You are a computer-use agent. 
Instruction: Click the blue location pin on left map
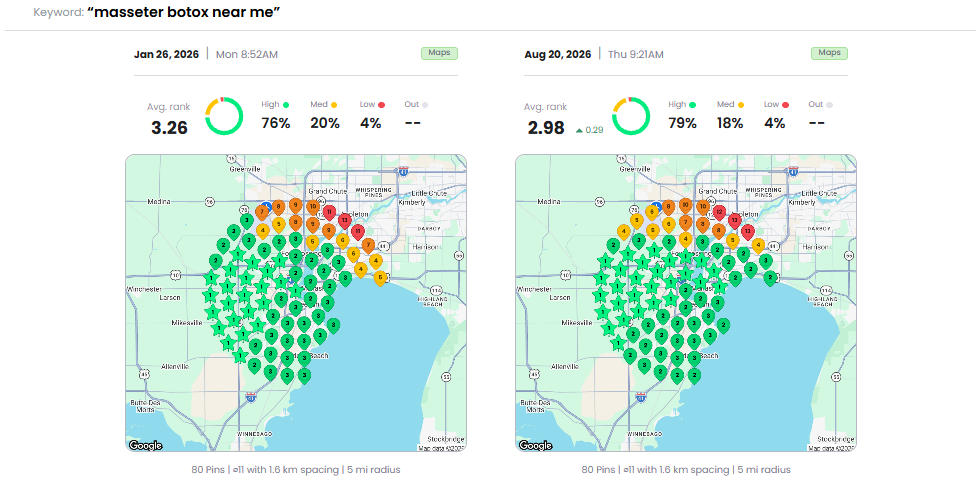click(266, 205)
